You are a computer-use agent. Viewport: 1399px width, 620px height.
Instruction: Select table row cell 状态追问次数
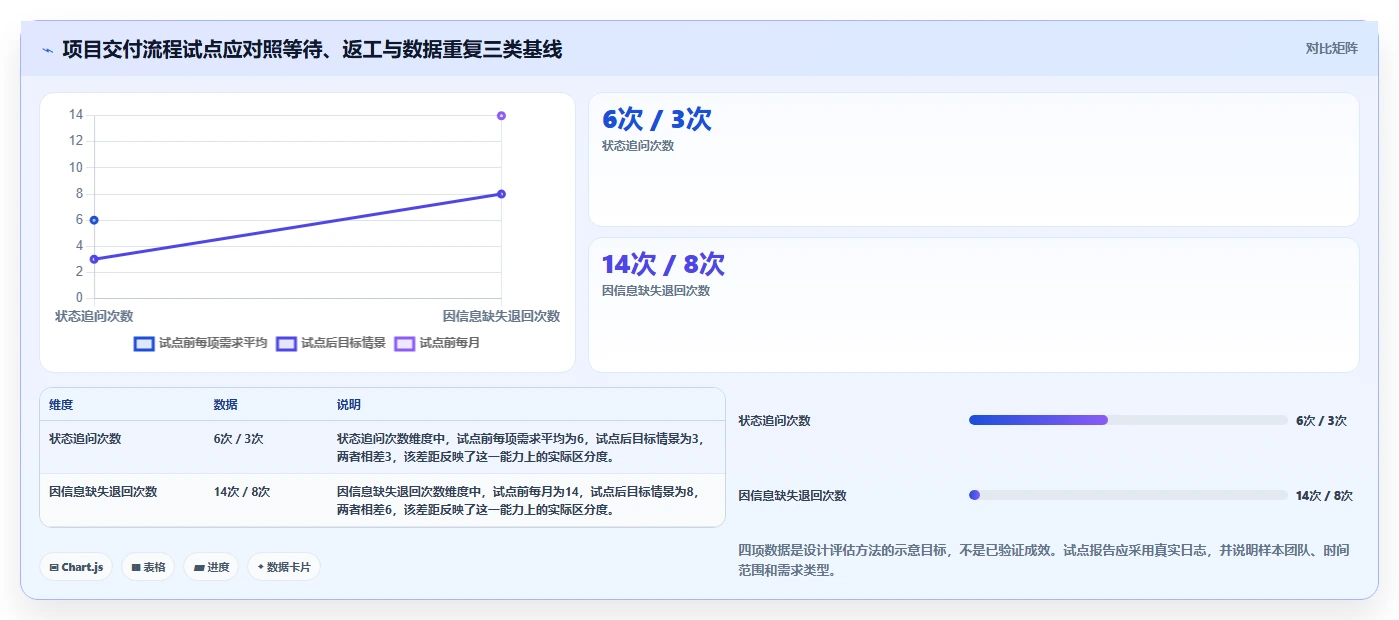(85, 438)
